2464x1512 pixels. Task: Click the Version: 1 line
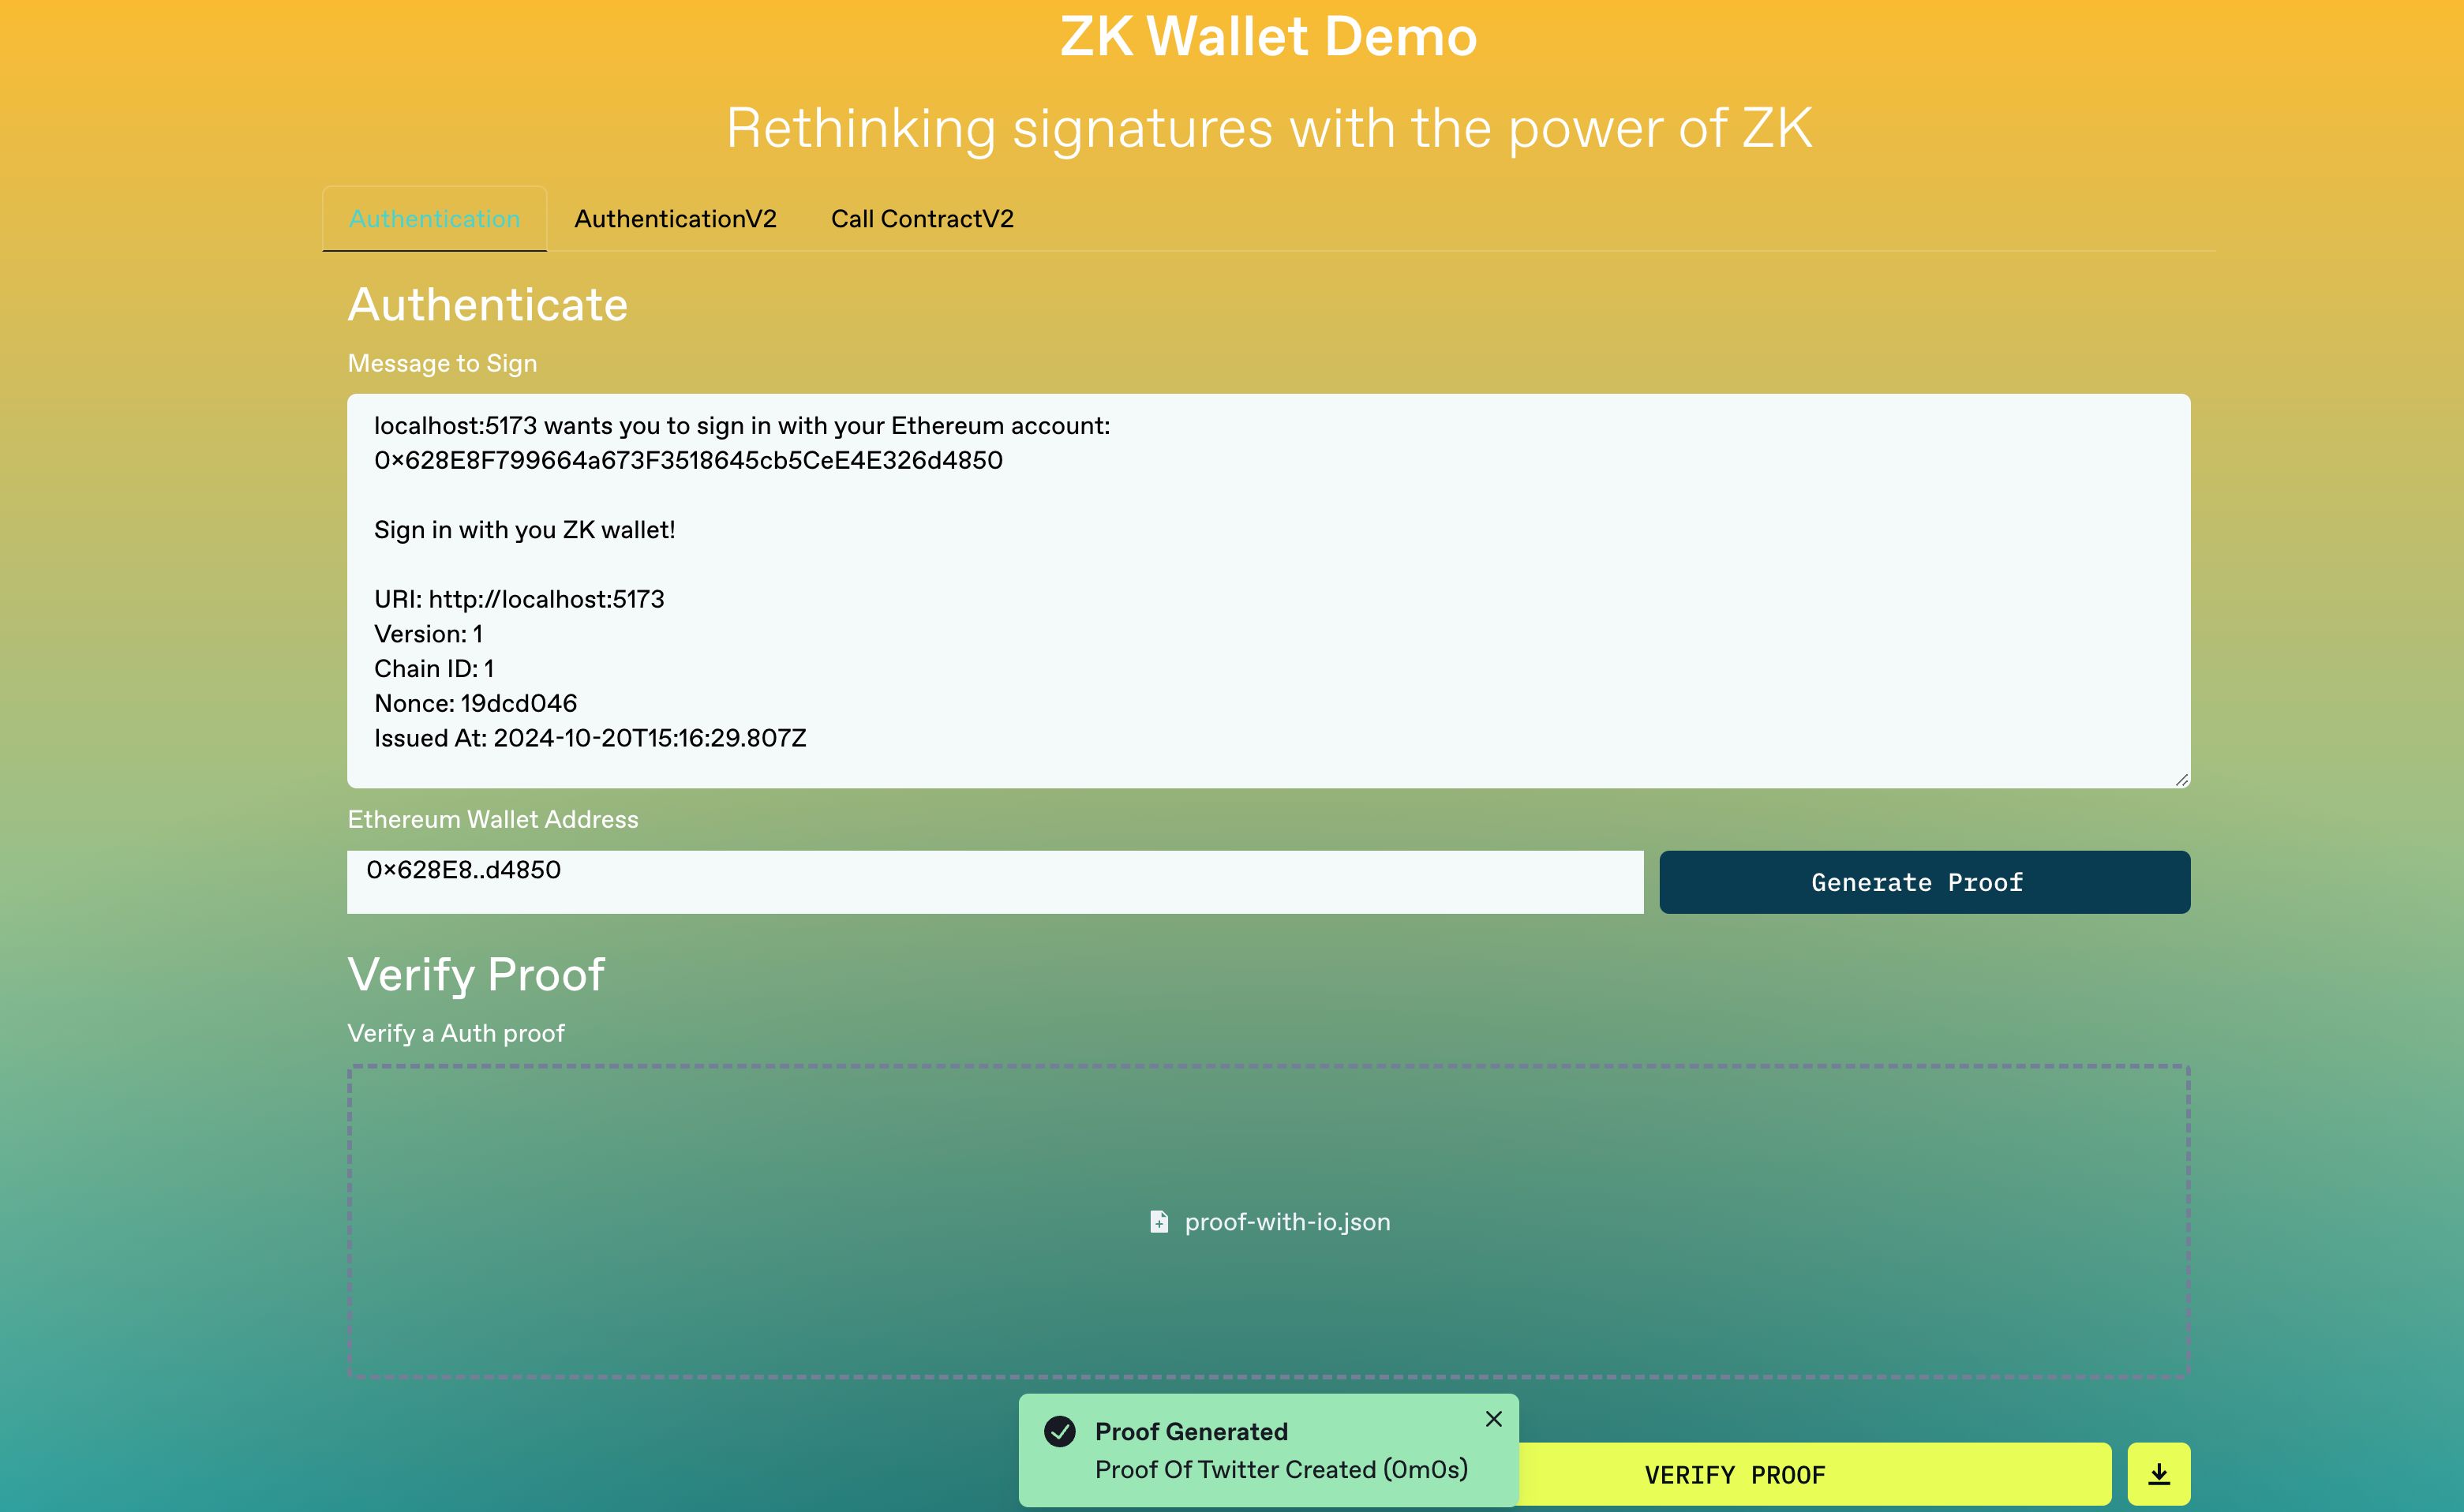coord(428,634)
